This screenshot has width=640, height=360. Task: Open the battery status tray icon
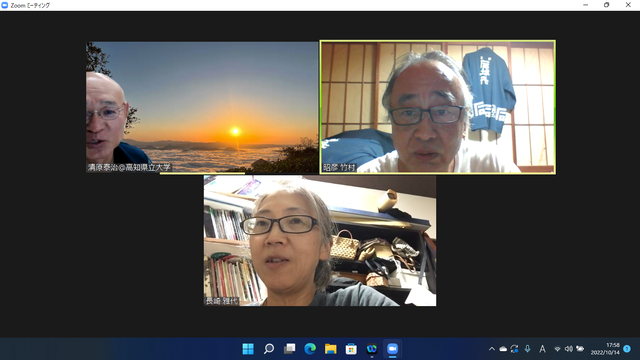580,349
